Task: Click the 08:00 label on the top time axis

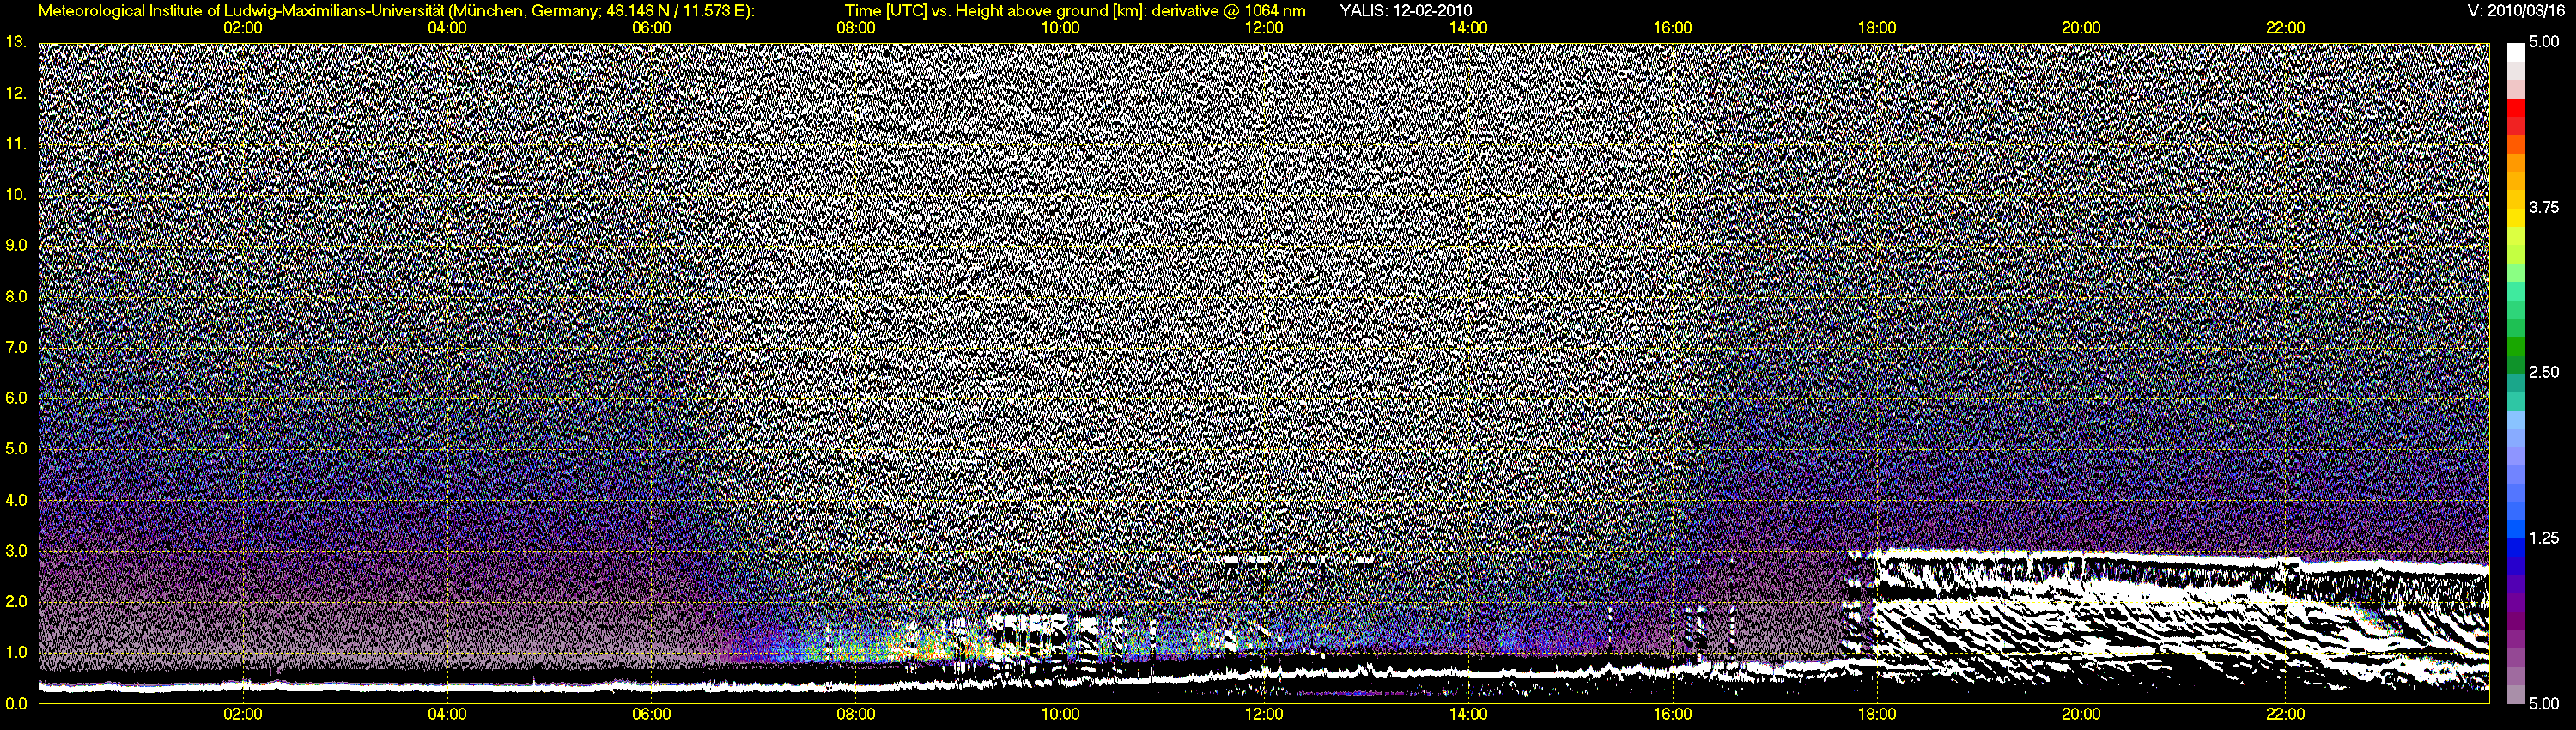Action: [856, 28]
